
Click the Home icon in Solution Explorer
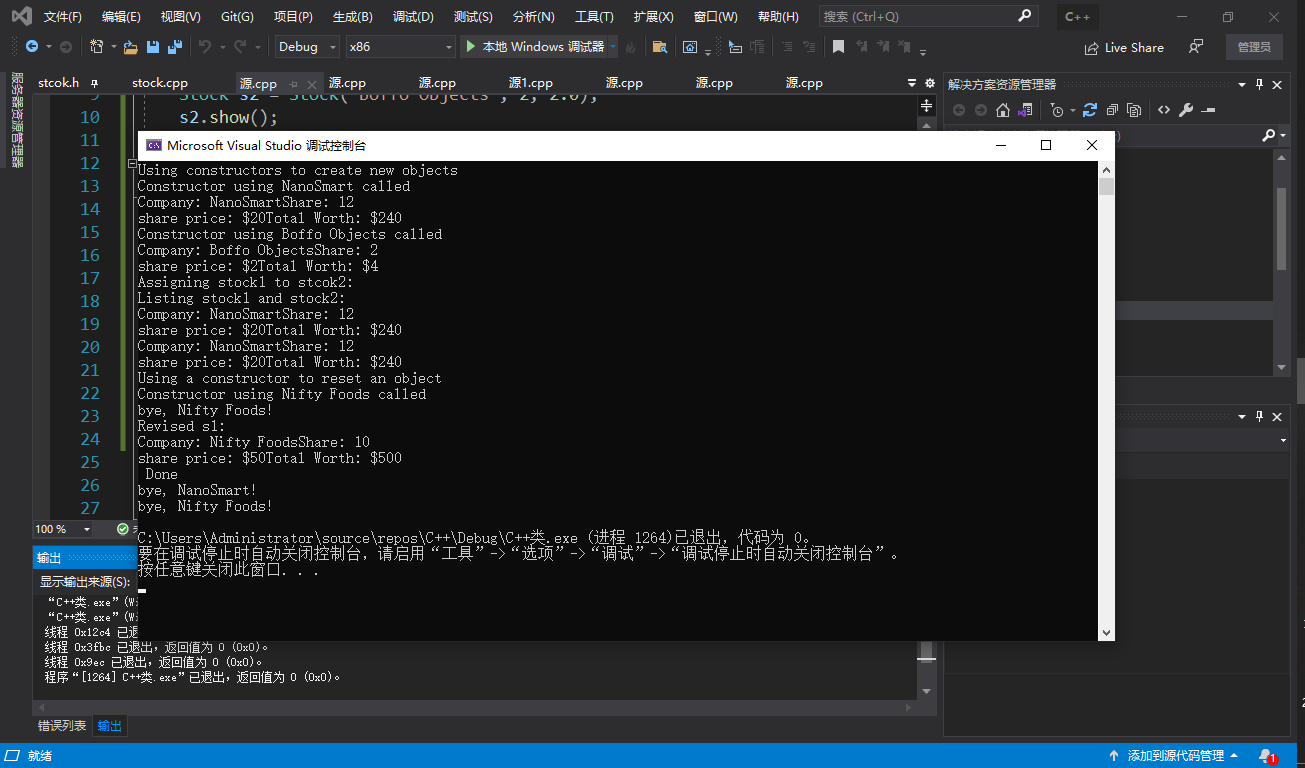tap(1002, 110)
